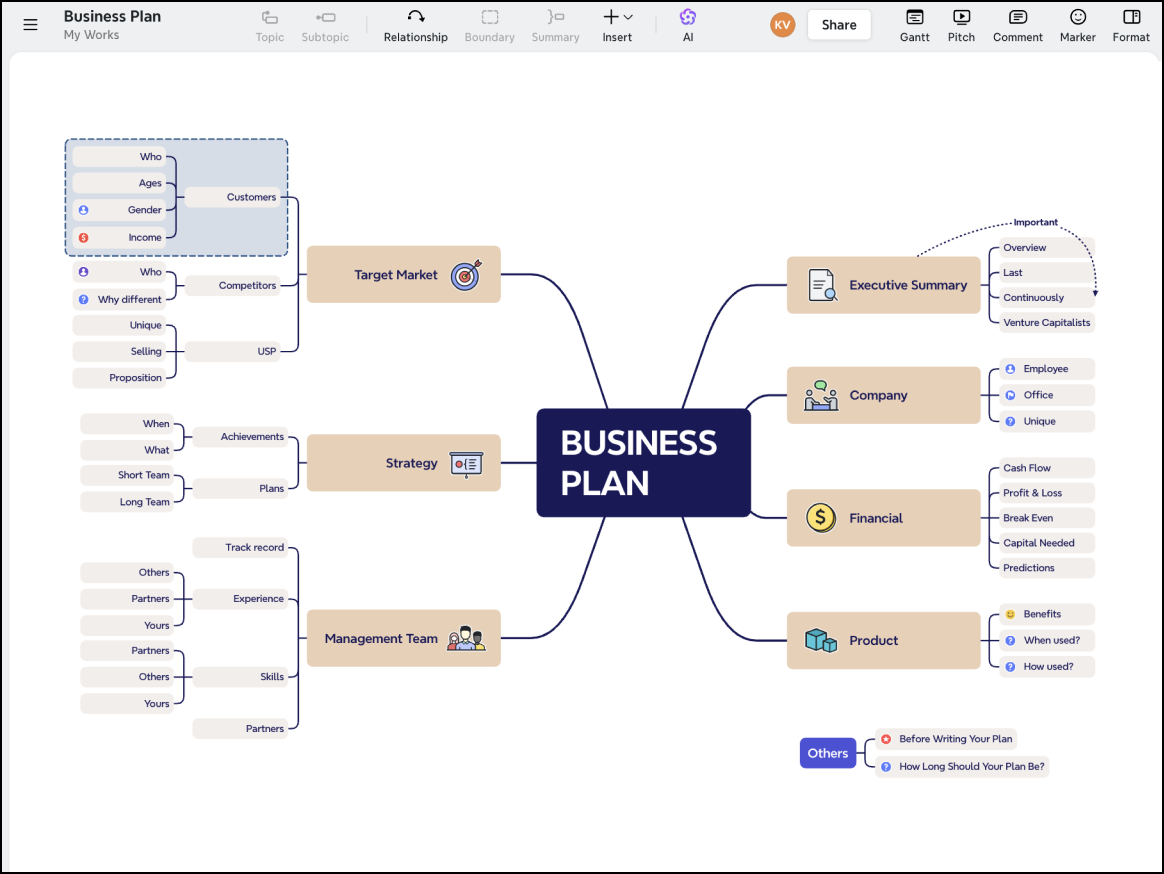
Task: Select the Financial topic
Action: pyautogui.click(x=883, y=518)
